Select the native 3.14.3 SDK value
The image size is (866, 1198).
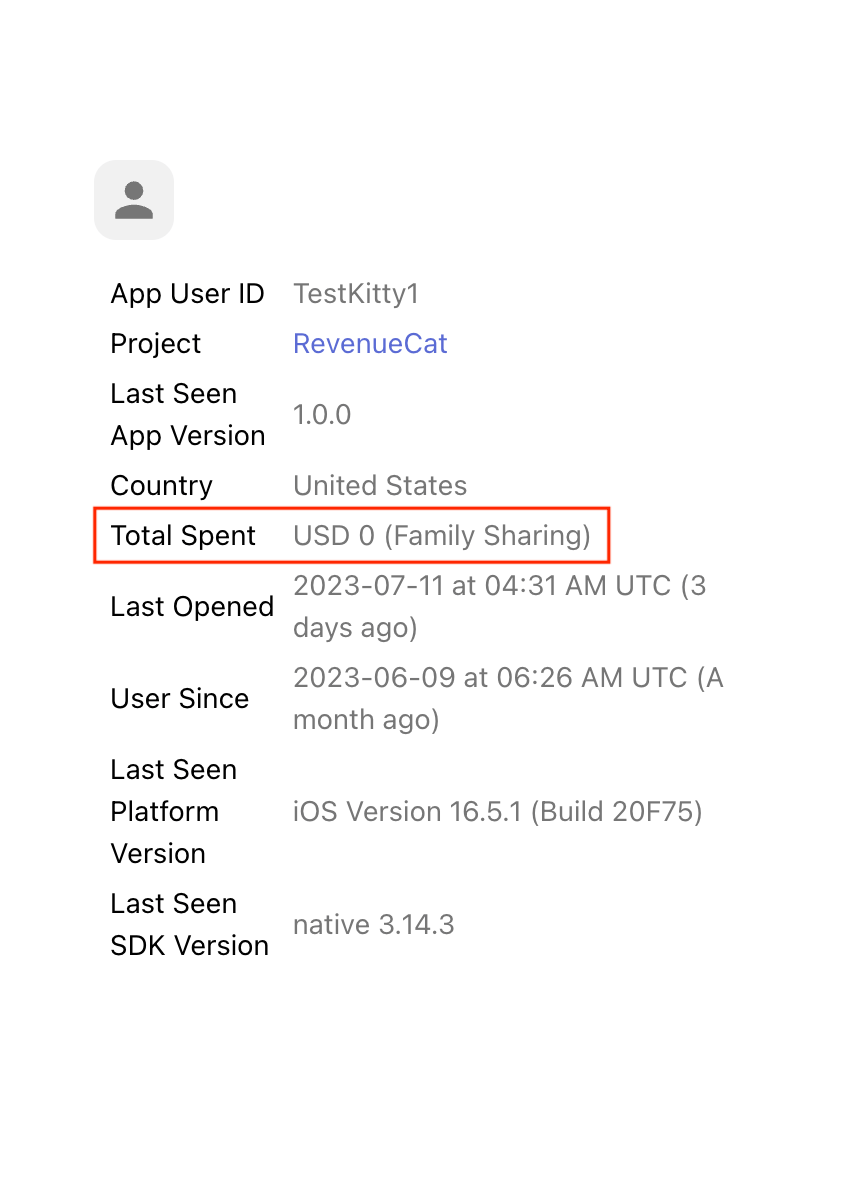374,924
